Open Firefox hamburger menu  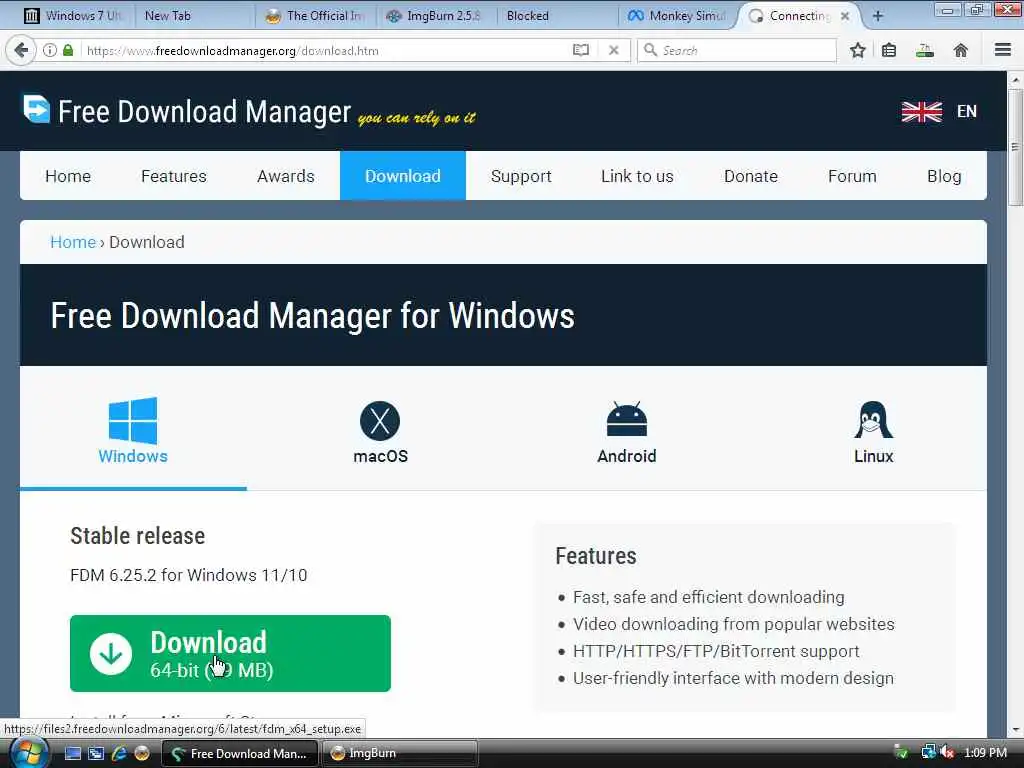(x=1003, y=50)
